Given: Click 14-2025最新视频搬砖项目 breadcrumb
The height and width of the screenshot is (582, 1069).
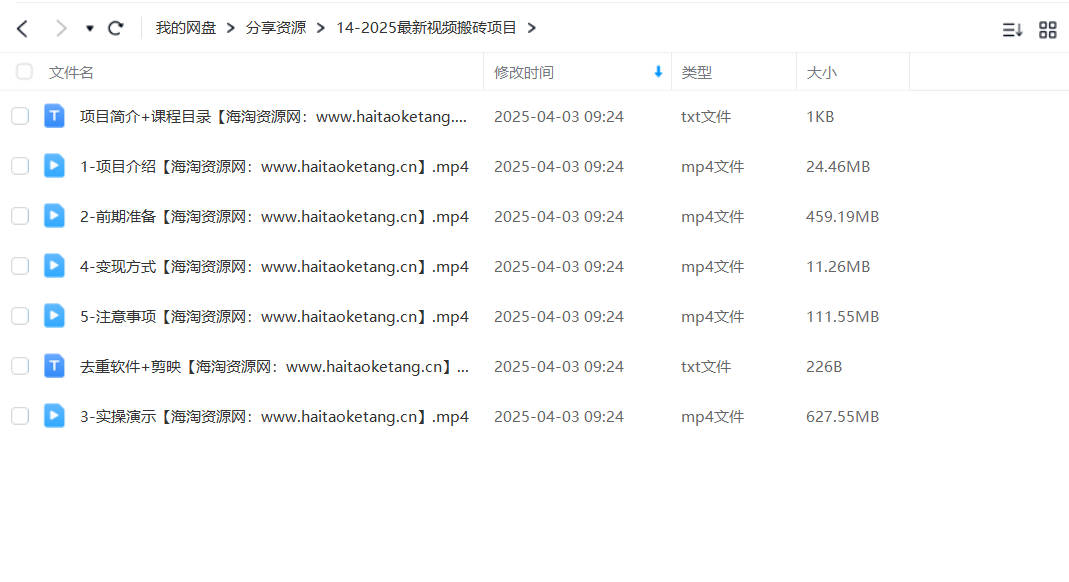Looking at the screenshot, I should (x=426, y=28).
